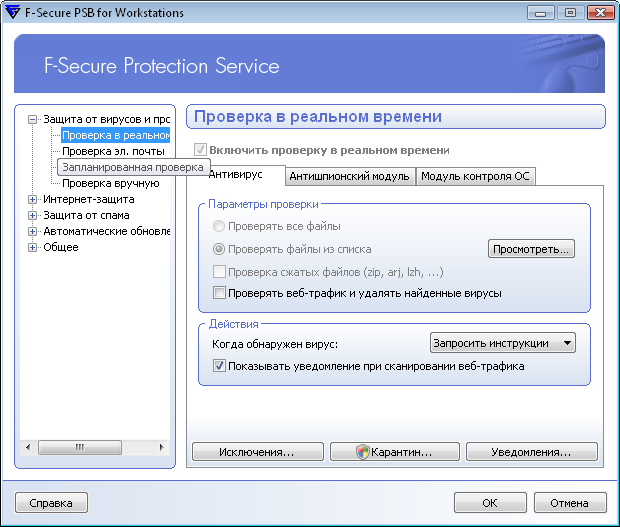620x527 pixels.
Task: Click the shield icon on Карантин button
Action: point(362,451)
